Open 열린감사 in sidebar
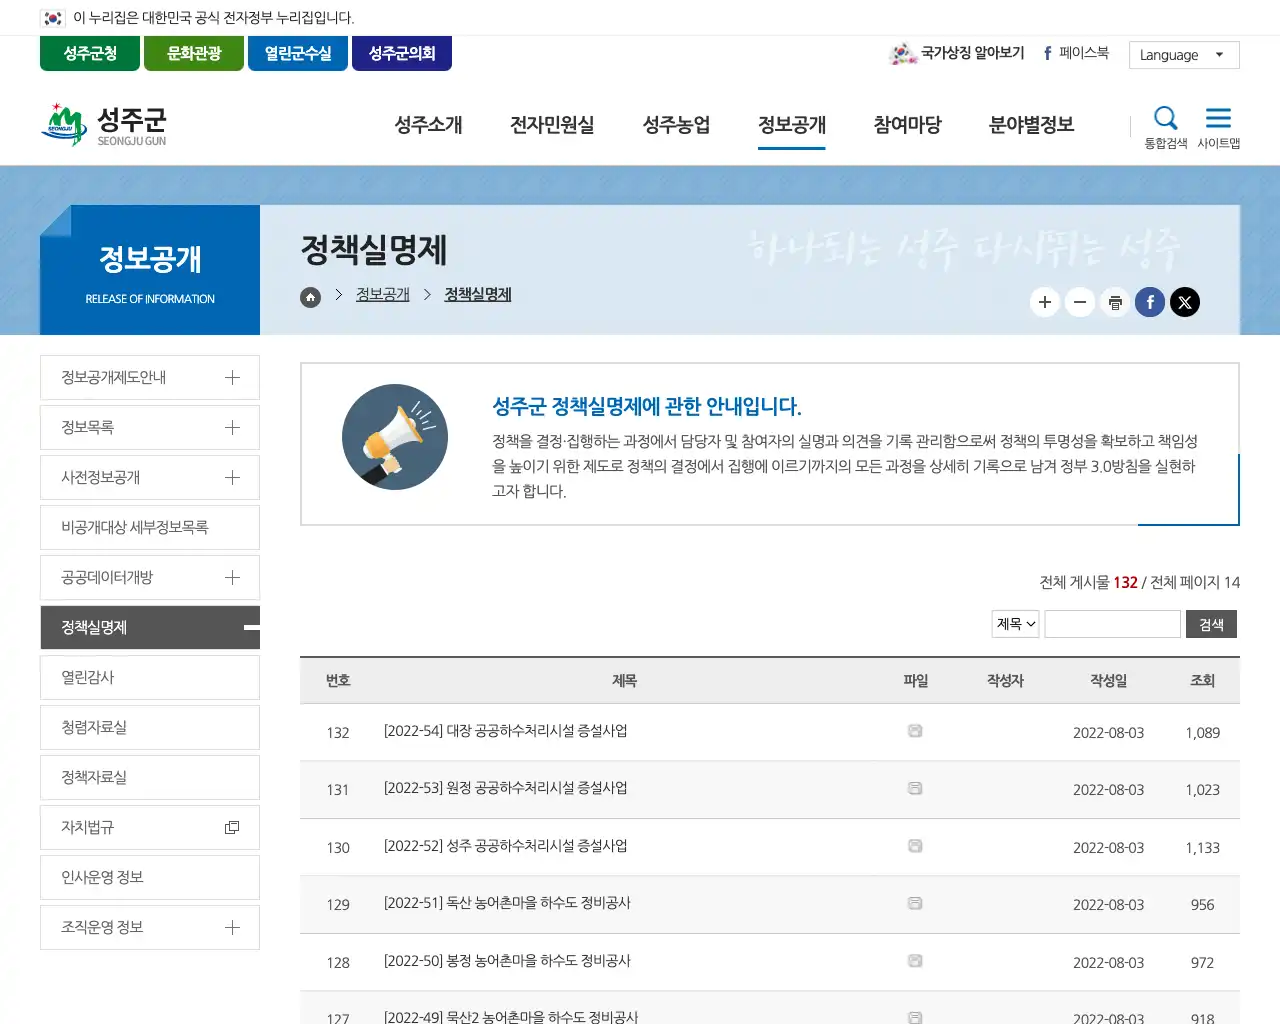 point(150,677)
